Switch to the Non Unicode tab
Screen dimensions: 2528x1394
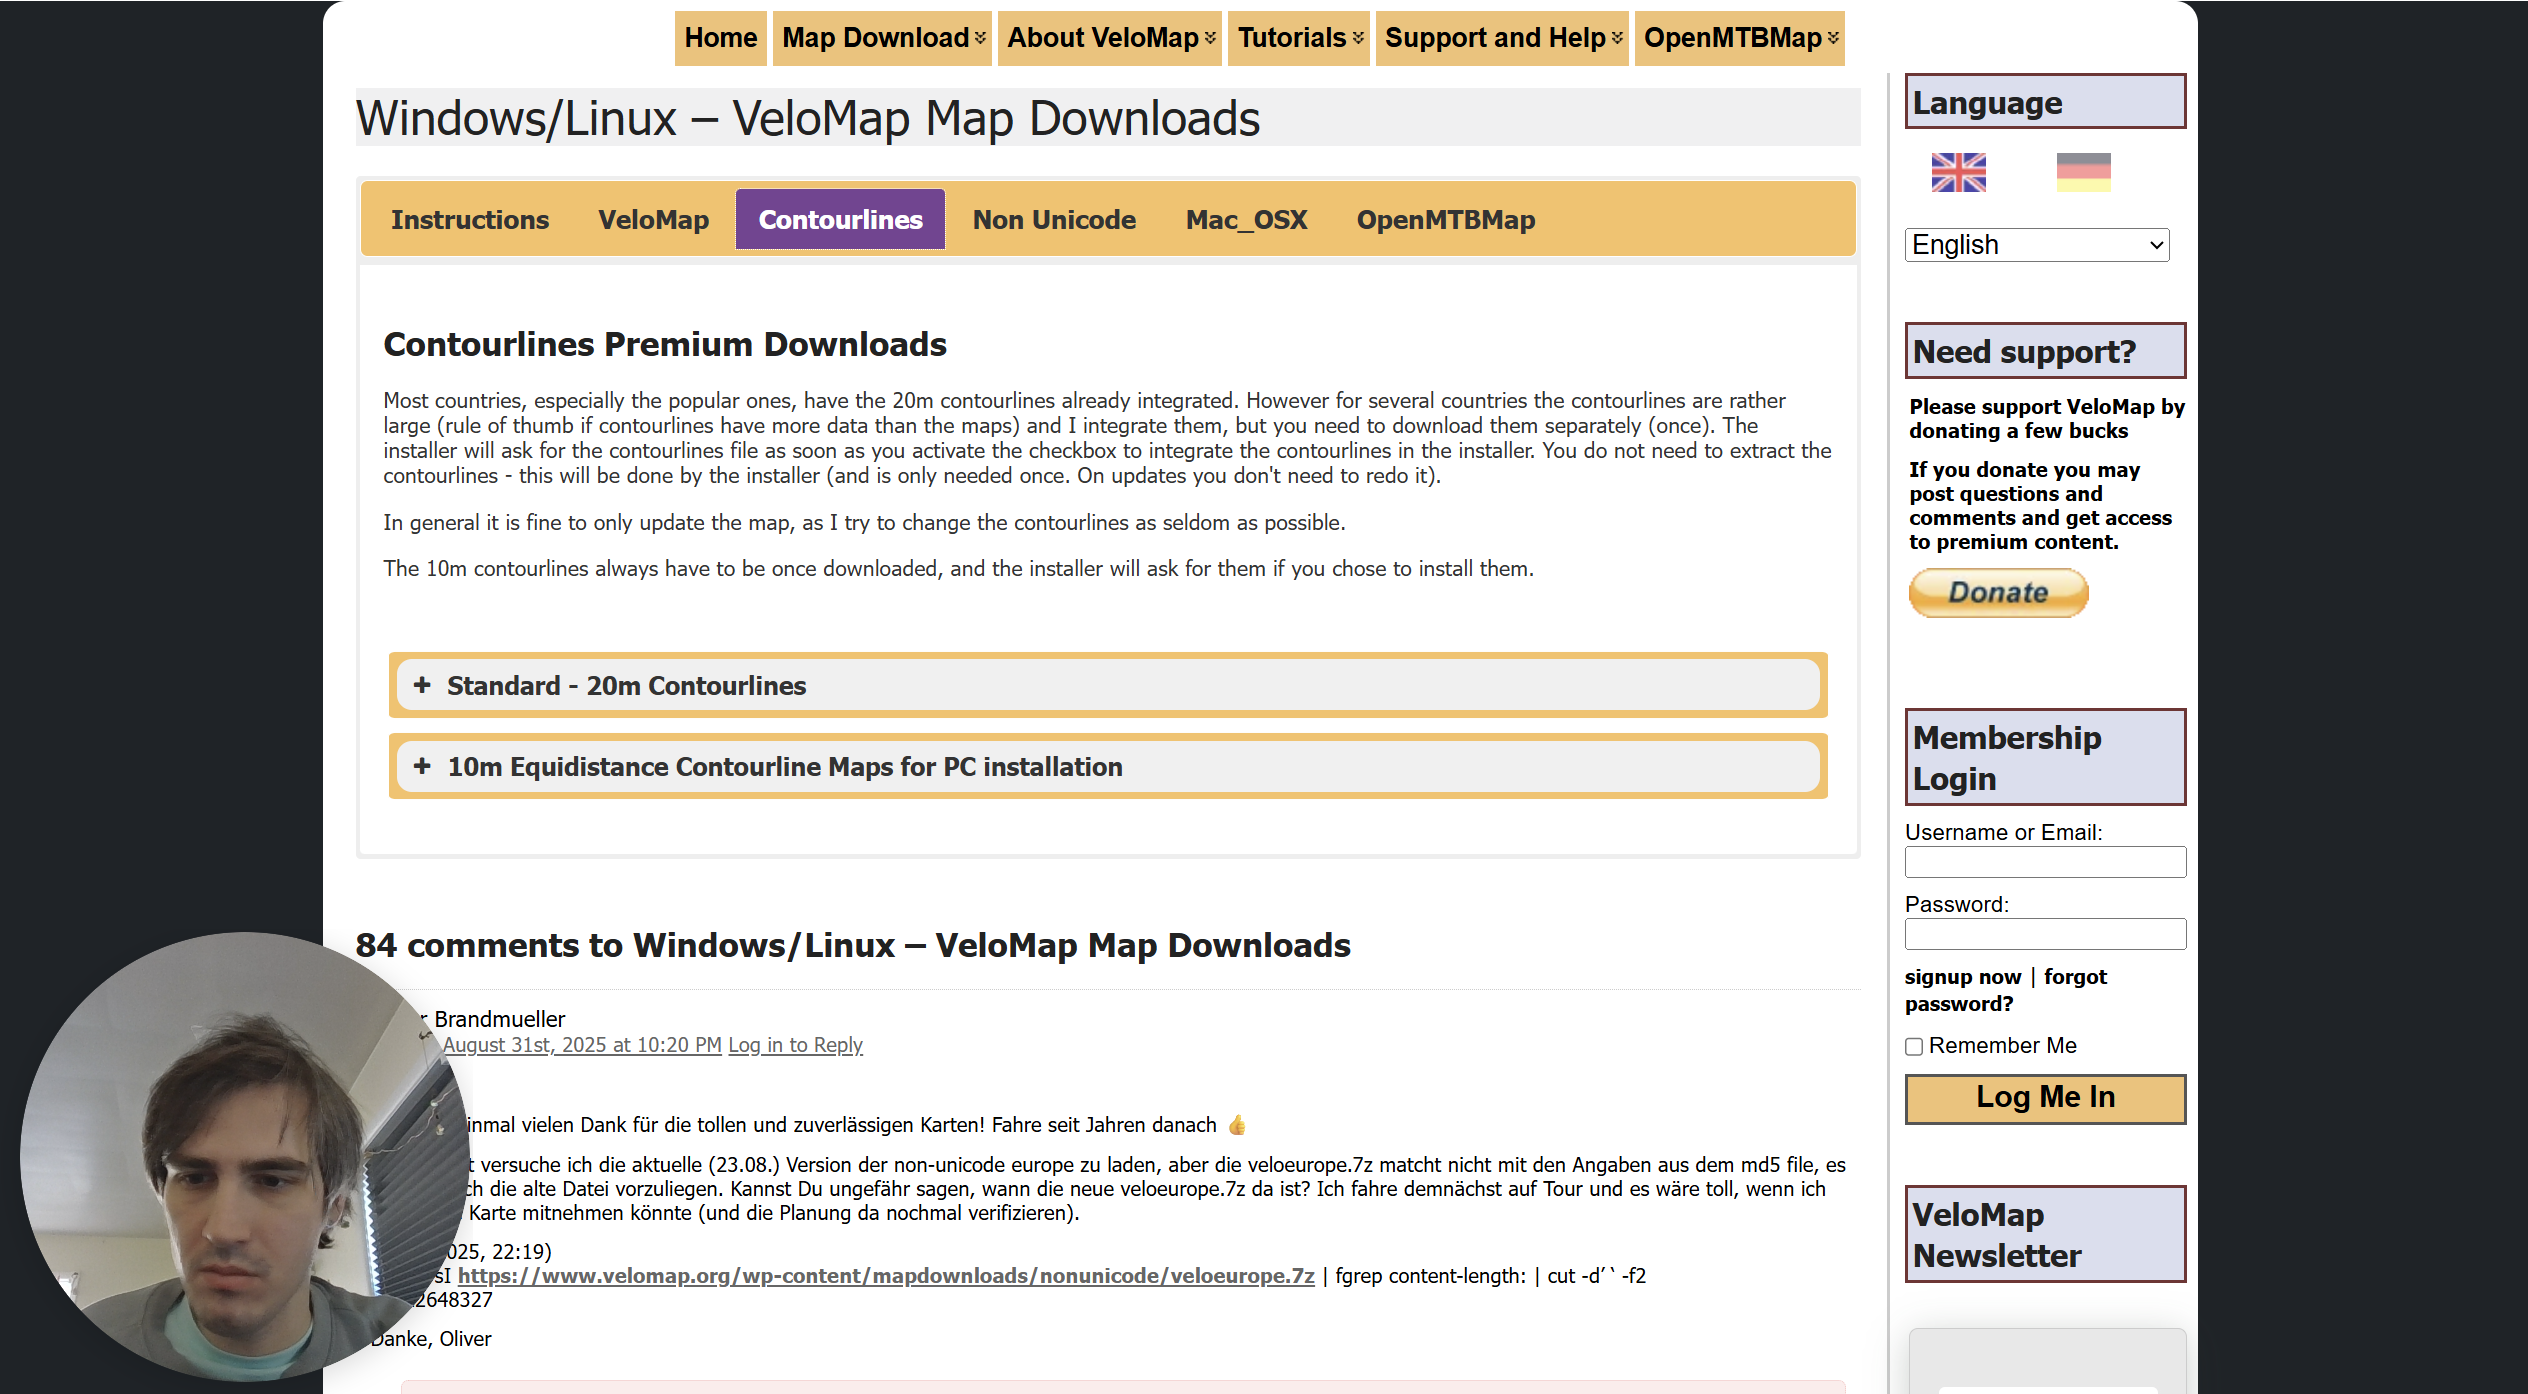click(x=1054, y=220)
